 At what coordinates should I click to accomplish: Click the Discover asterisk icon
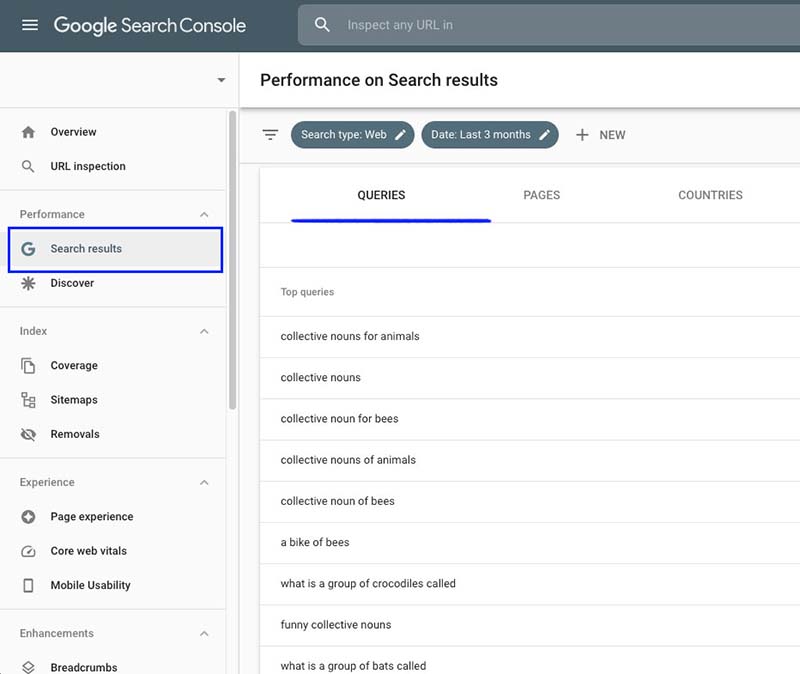coord(28,283)
